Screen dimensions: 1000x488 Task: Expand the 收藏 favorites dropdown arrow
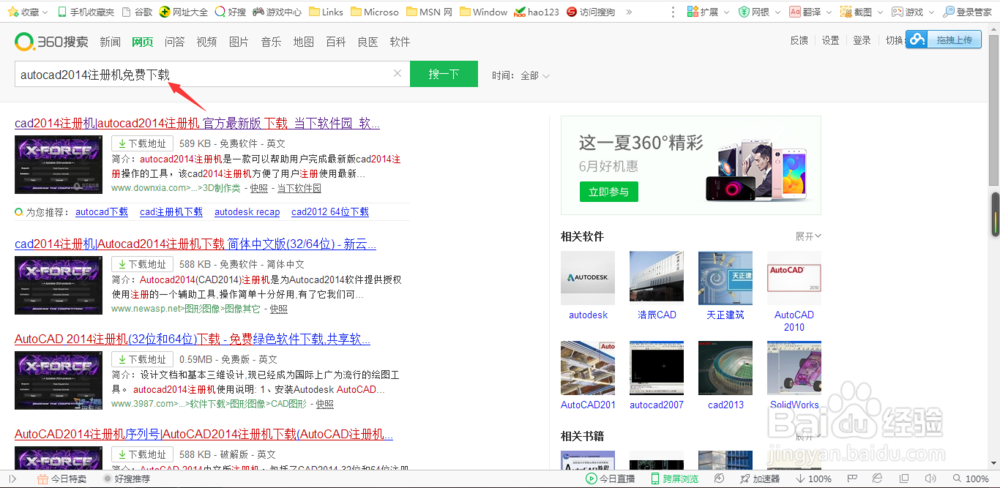[44, 12]
